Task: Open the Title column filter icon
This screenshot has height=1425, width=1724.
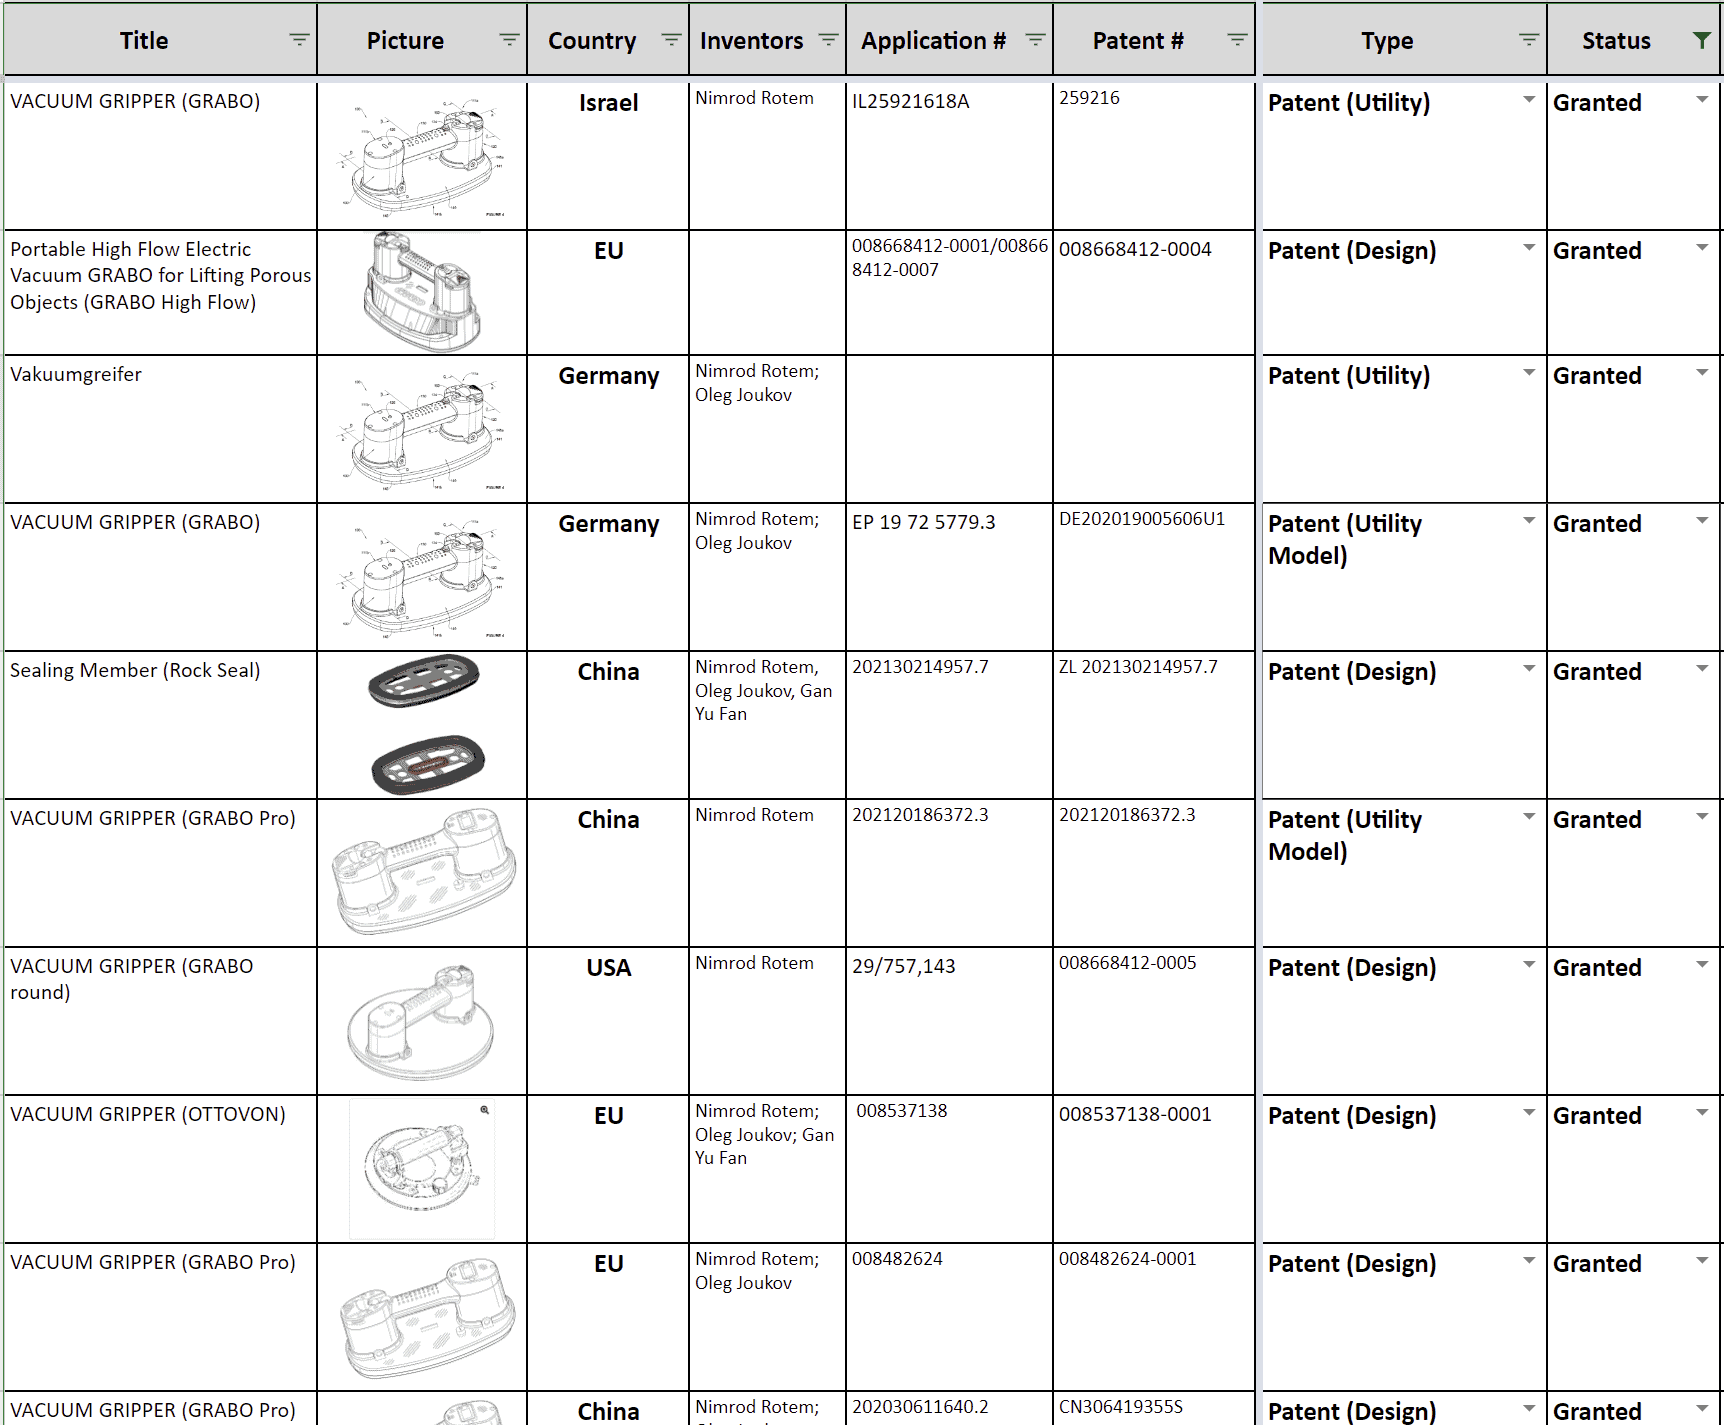Action: point(299,40)
